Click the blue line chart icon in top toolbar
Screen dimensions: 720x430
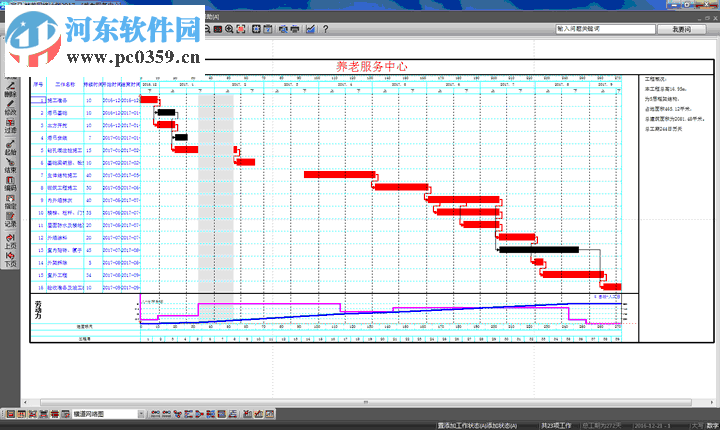[310, 29]
